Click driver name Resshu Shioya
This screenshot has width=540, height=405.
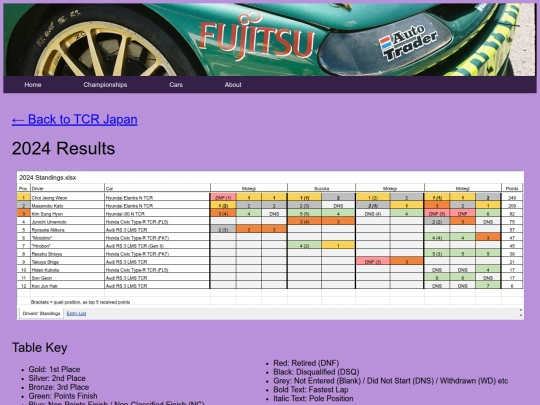click(47, 254)
